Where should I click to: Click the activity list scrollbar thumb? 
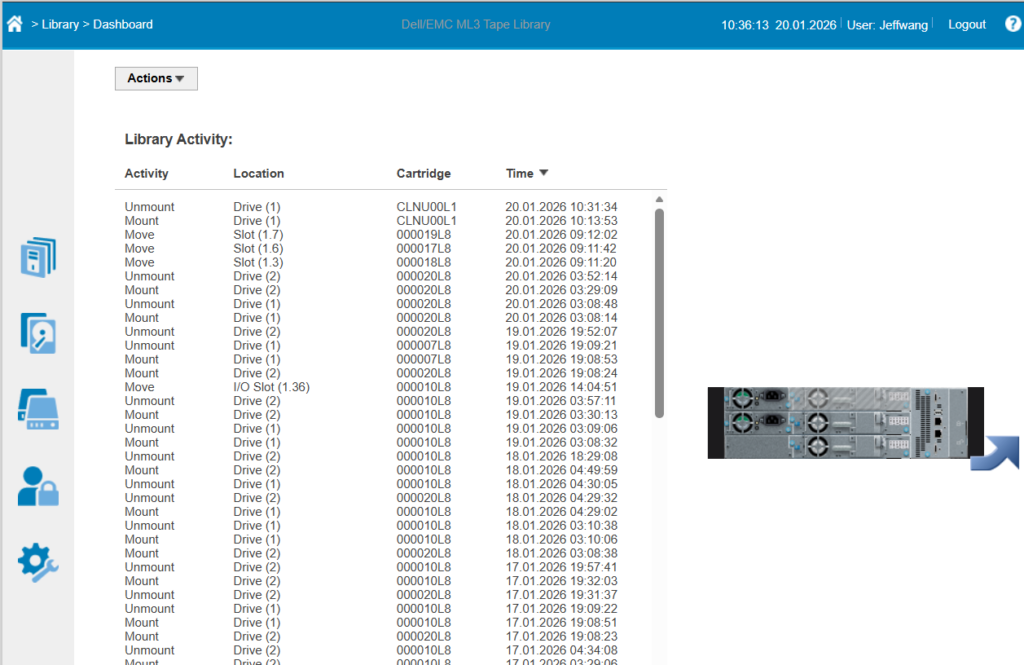click(x=659, y=310)
